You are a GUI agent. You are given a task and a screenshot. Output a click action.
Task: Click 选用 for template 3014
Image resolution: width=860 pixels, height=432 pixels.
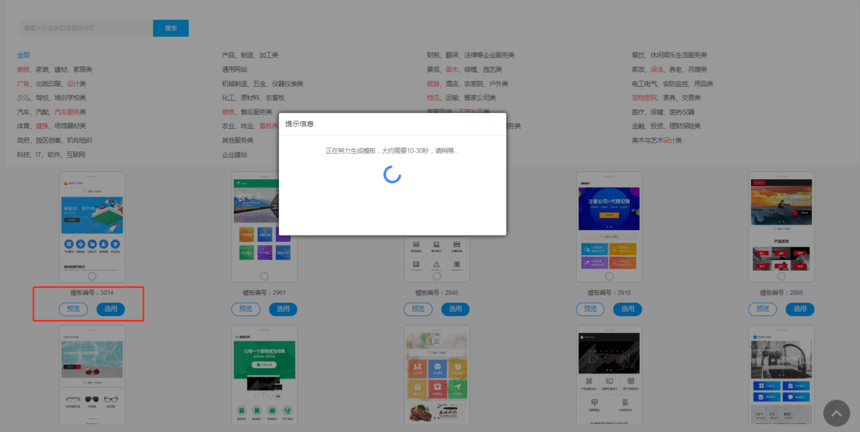(x=111, y=309)
